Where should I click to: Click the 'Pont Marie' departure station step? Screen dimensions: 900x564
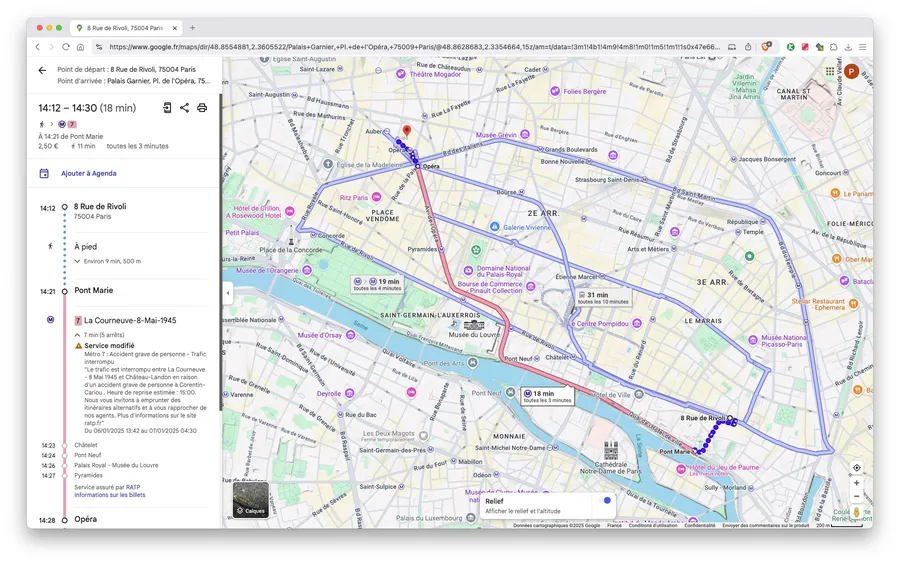click(94, 290)
